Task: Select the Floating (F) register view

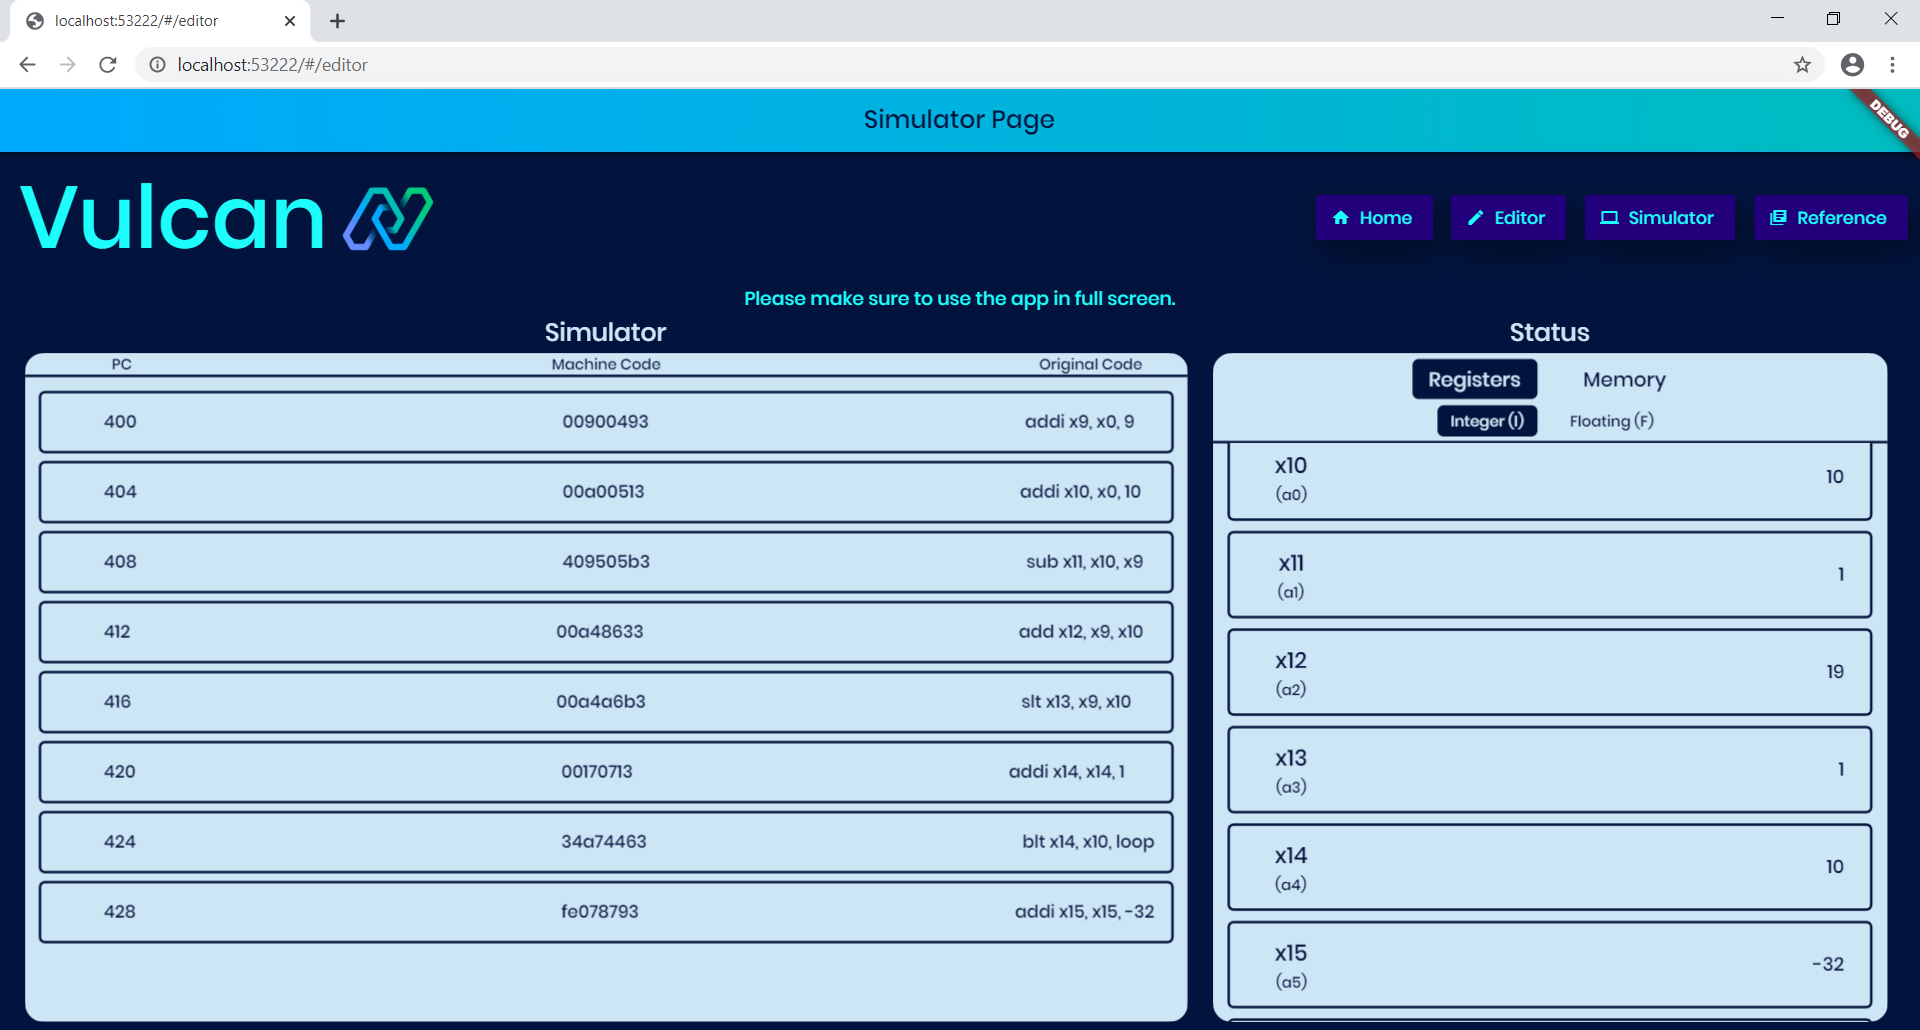Action: [x=1611, y=421]
